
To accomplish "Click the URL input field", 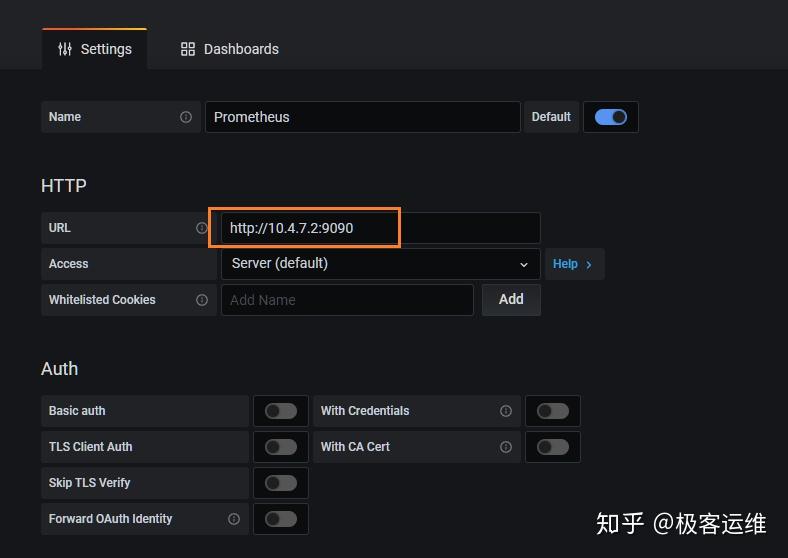I will (x=380, y=228).
